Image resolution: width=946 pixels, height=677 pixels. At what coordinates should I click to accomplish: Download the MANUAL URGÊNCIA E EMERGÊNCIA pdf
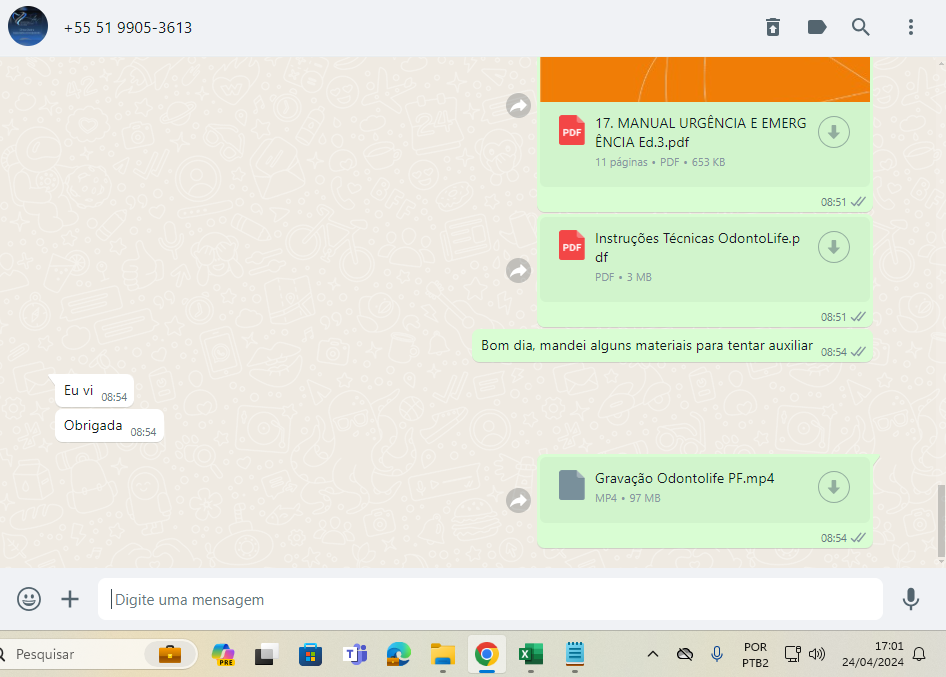834,132
